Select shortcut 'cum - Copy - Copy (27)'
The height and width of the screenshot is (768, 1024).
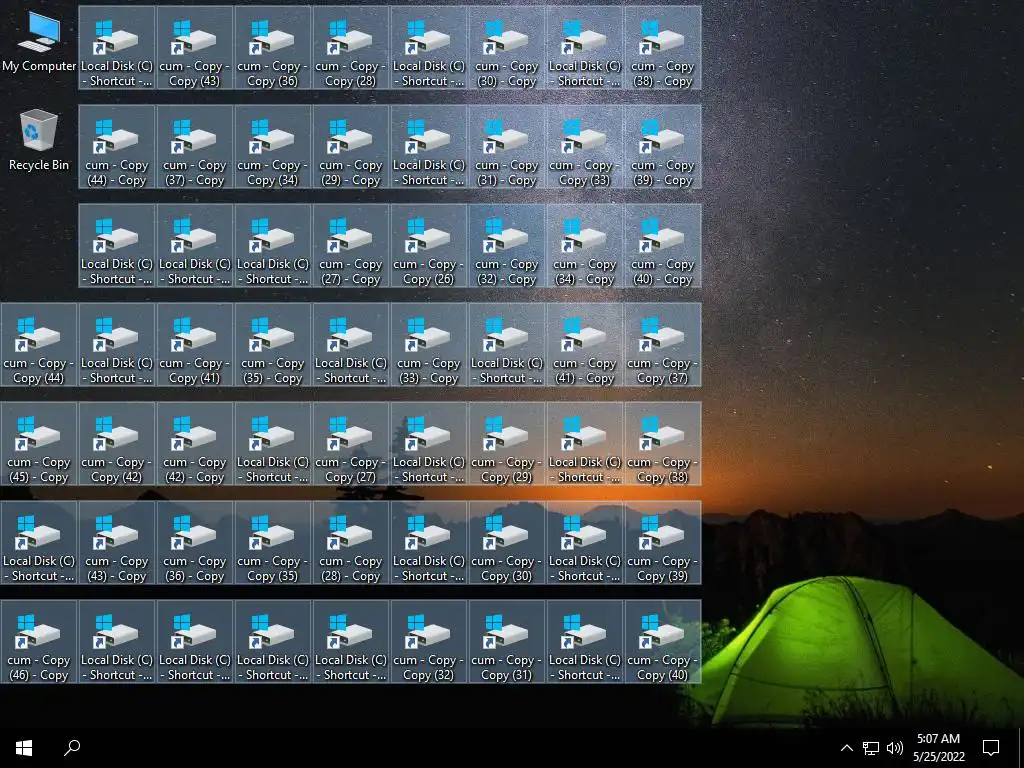(351, 444)
